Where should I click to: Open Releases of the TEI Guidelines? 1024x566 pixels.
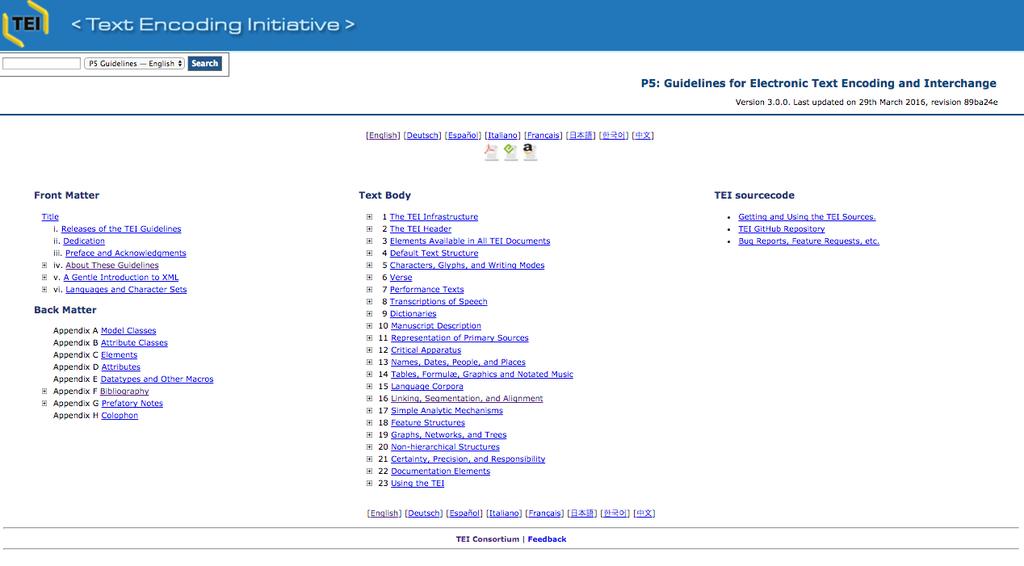tap(121, 229)
